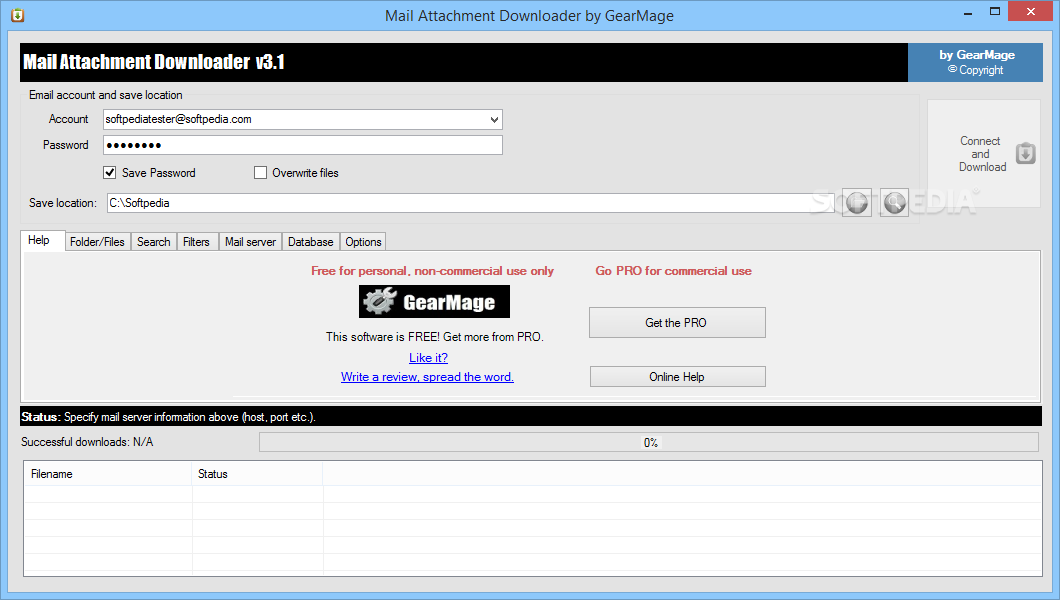Click into the Password field
Image resolution: width=1060 pixels, height=600 pixels.
tap(303, 145)
